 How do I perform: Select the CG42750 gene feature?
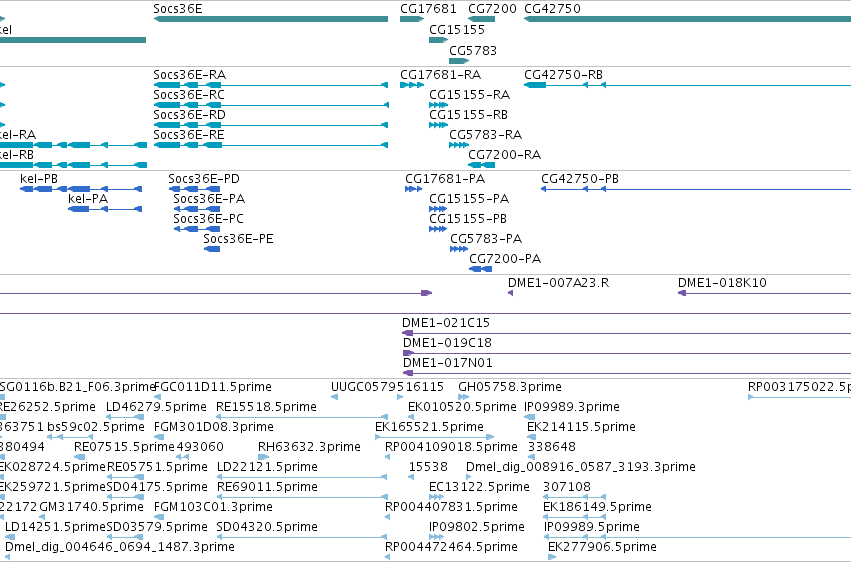tap(687, 19)
